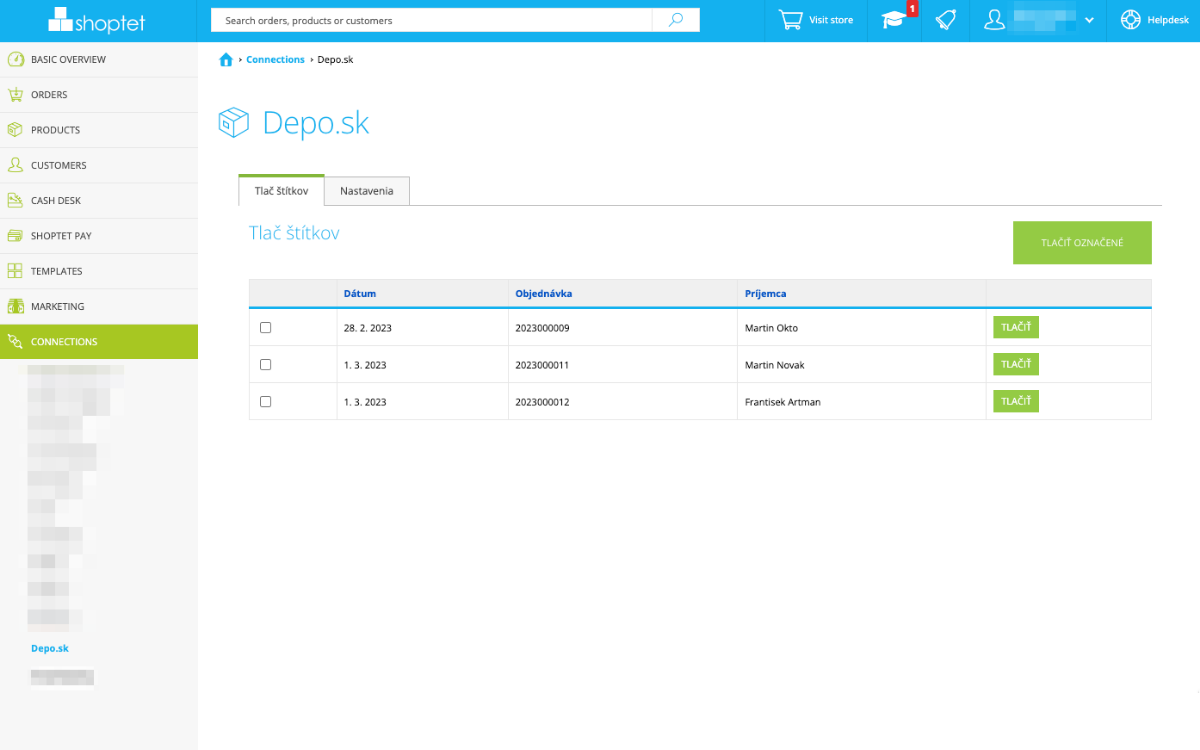The image size is (1200, 750).
Task: Click the Tlač štítkov section heading
Action: coord(294,233)
